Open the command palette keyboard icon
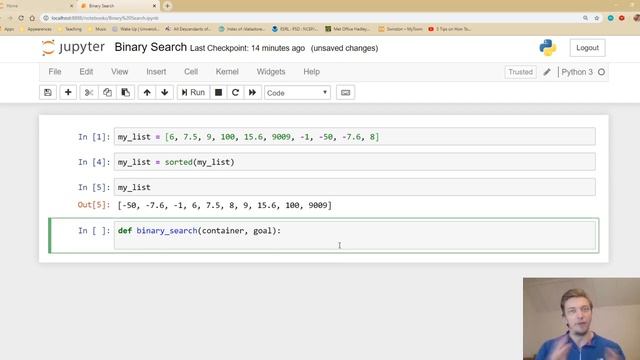This screenshot has width=640, height=360. click(345, 93)
